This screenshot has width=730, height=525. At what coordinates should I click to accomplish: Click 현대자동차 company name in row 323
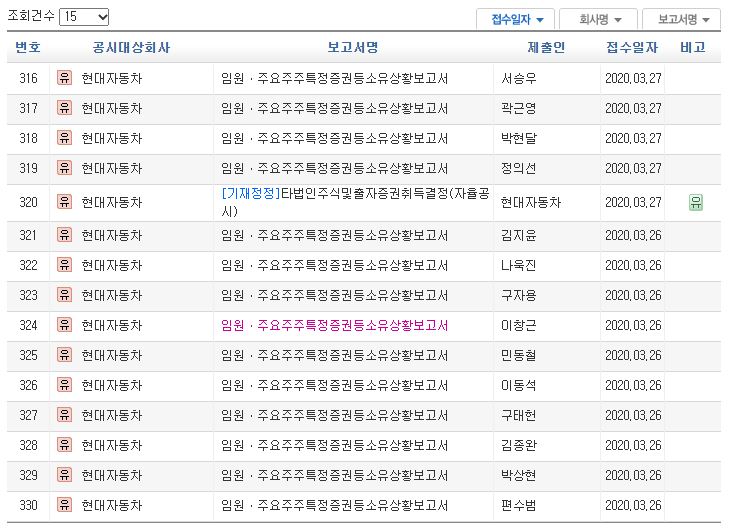pyautogui.click(x=112, y=295)
